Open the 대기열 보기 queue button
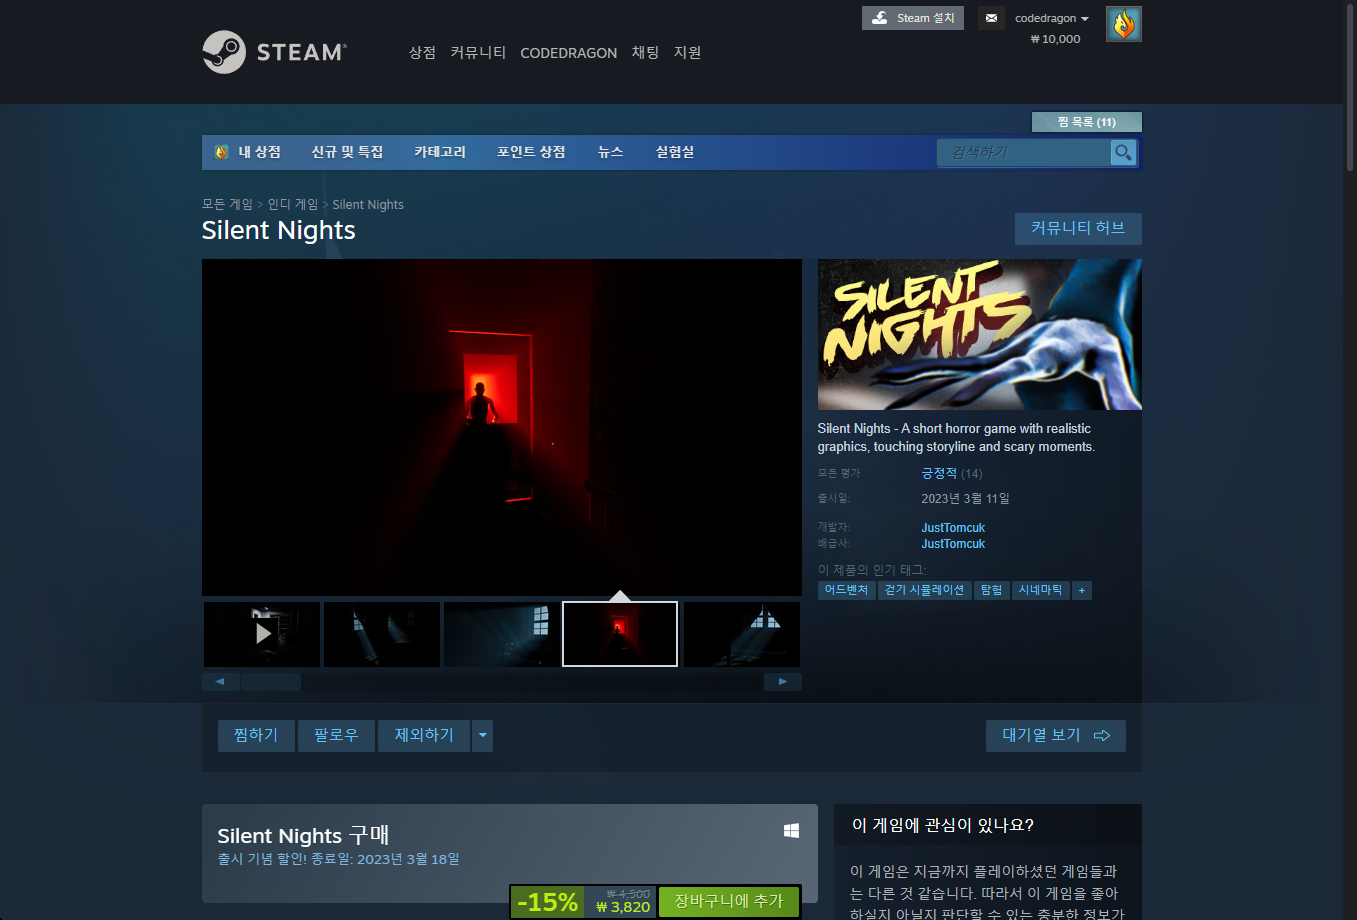Viewport: 1357px width, 920px height. pos(1056,735)
